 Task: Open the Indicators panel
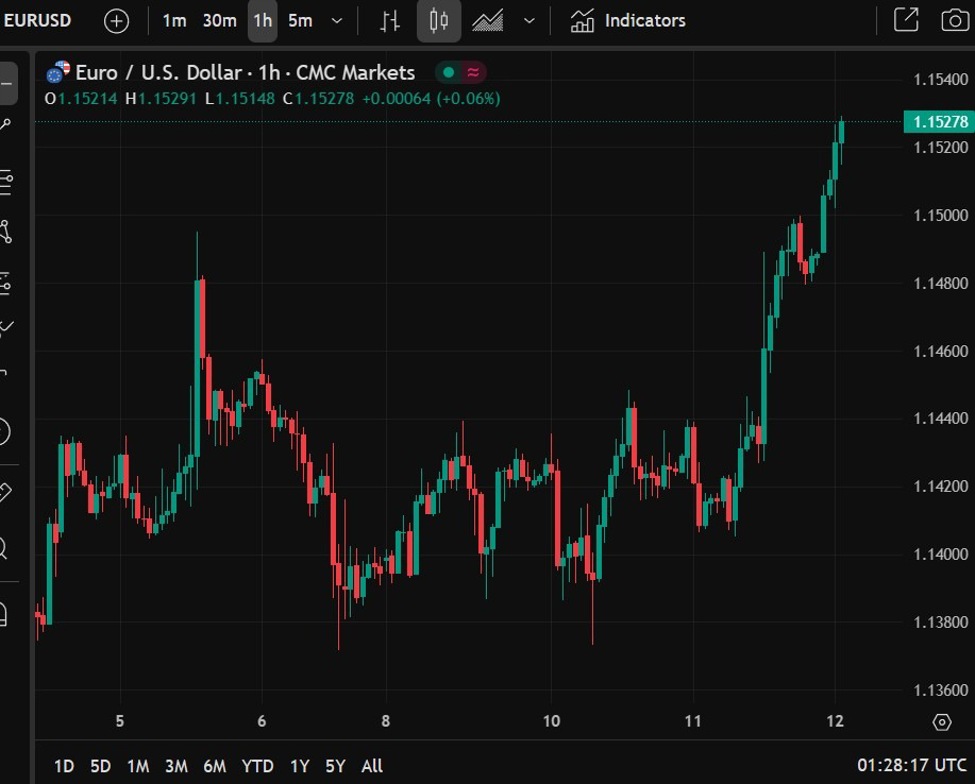click(x=628, y=21)
